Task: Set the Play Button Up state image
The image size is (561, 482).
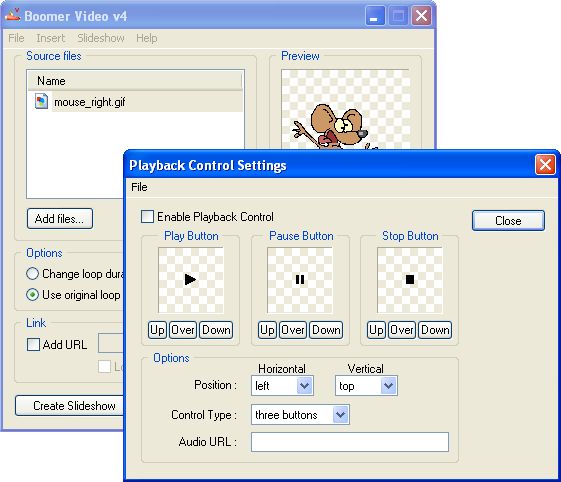Action: coord(157,330)
